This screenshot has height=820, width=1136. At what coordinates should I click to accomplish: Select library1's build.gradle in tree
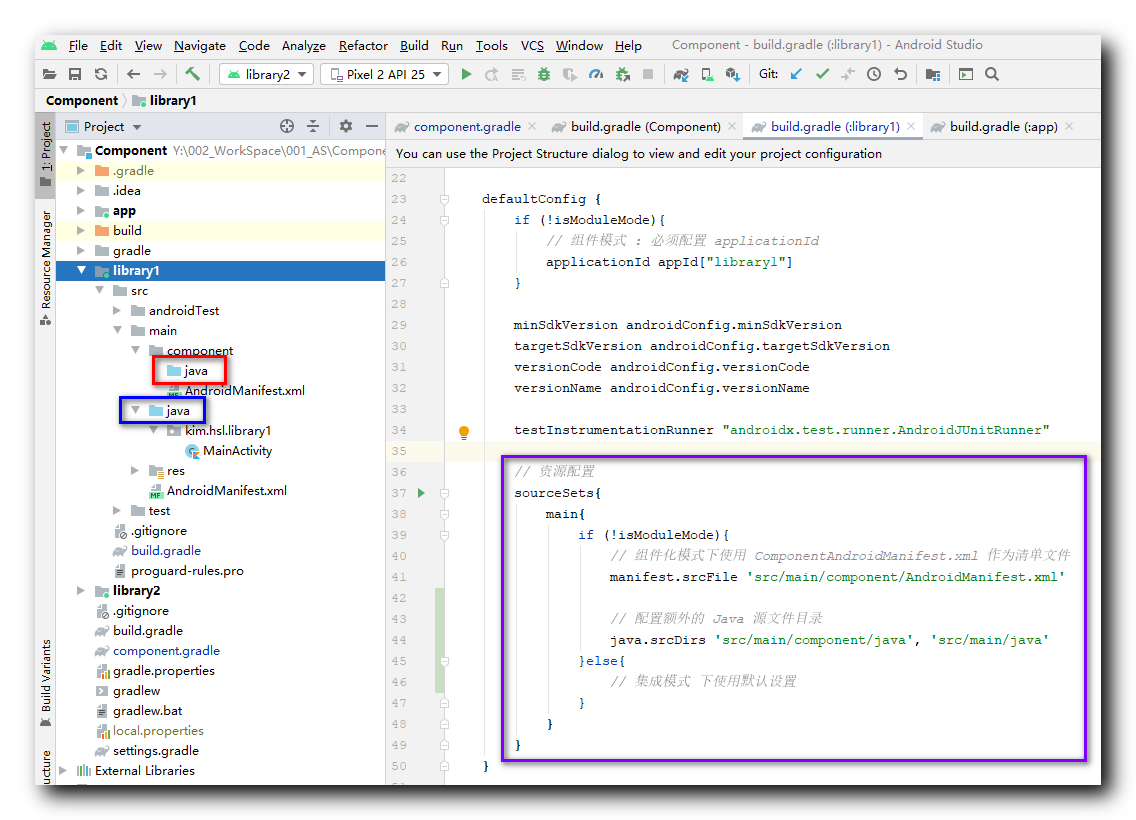tap(166, 551)
